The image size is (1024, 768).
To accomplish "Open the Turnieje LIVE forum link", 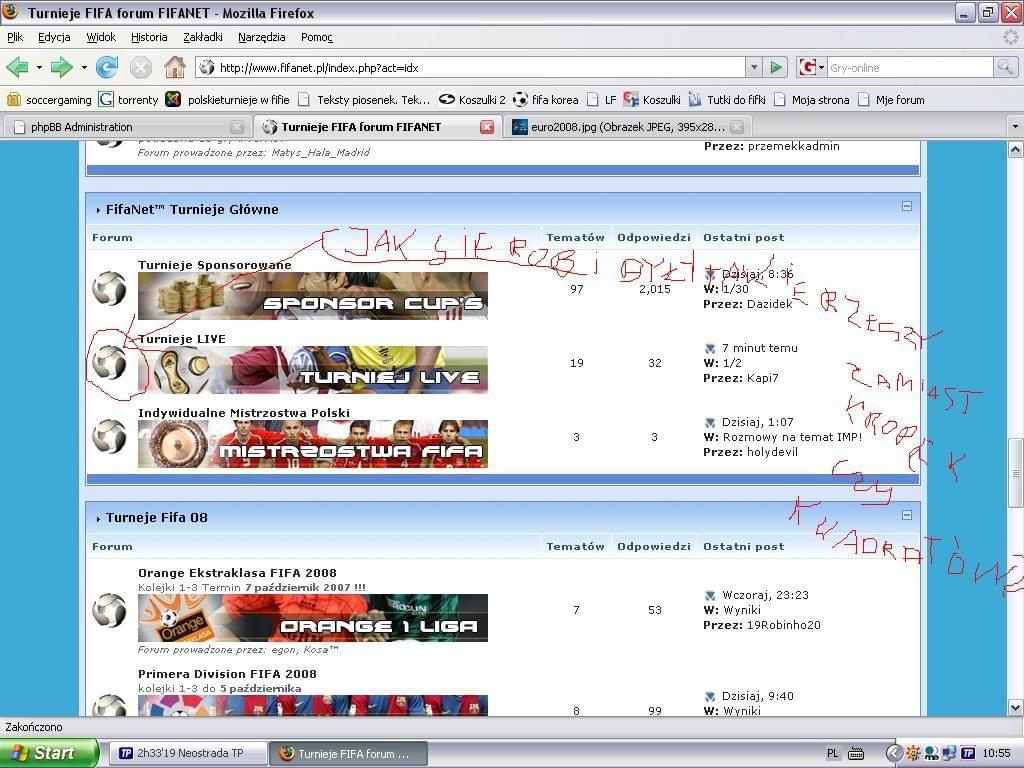I will 182,339.
